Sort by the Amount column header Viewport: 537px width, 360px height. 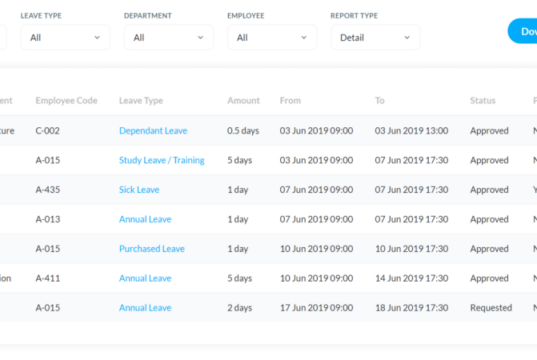pyautogui.click(x=243, y=100)
